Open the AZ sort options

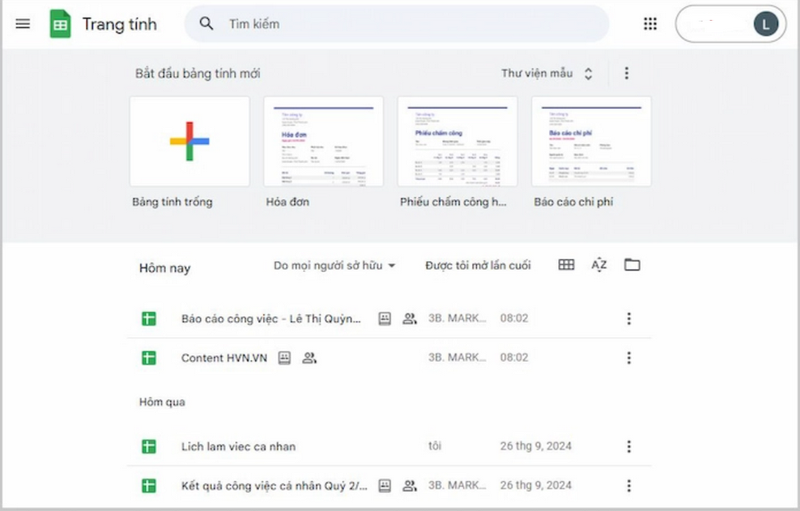599,265
